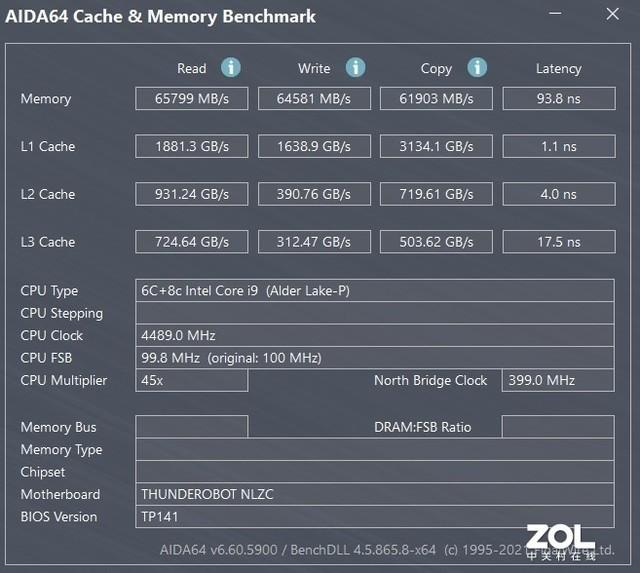
Task: Click the CPU Multiplier 45x field
Action: point(192,380)
